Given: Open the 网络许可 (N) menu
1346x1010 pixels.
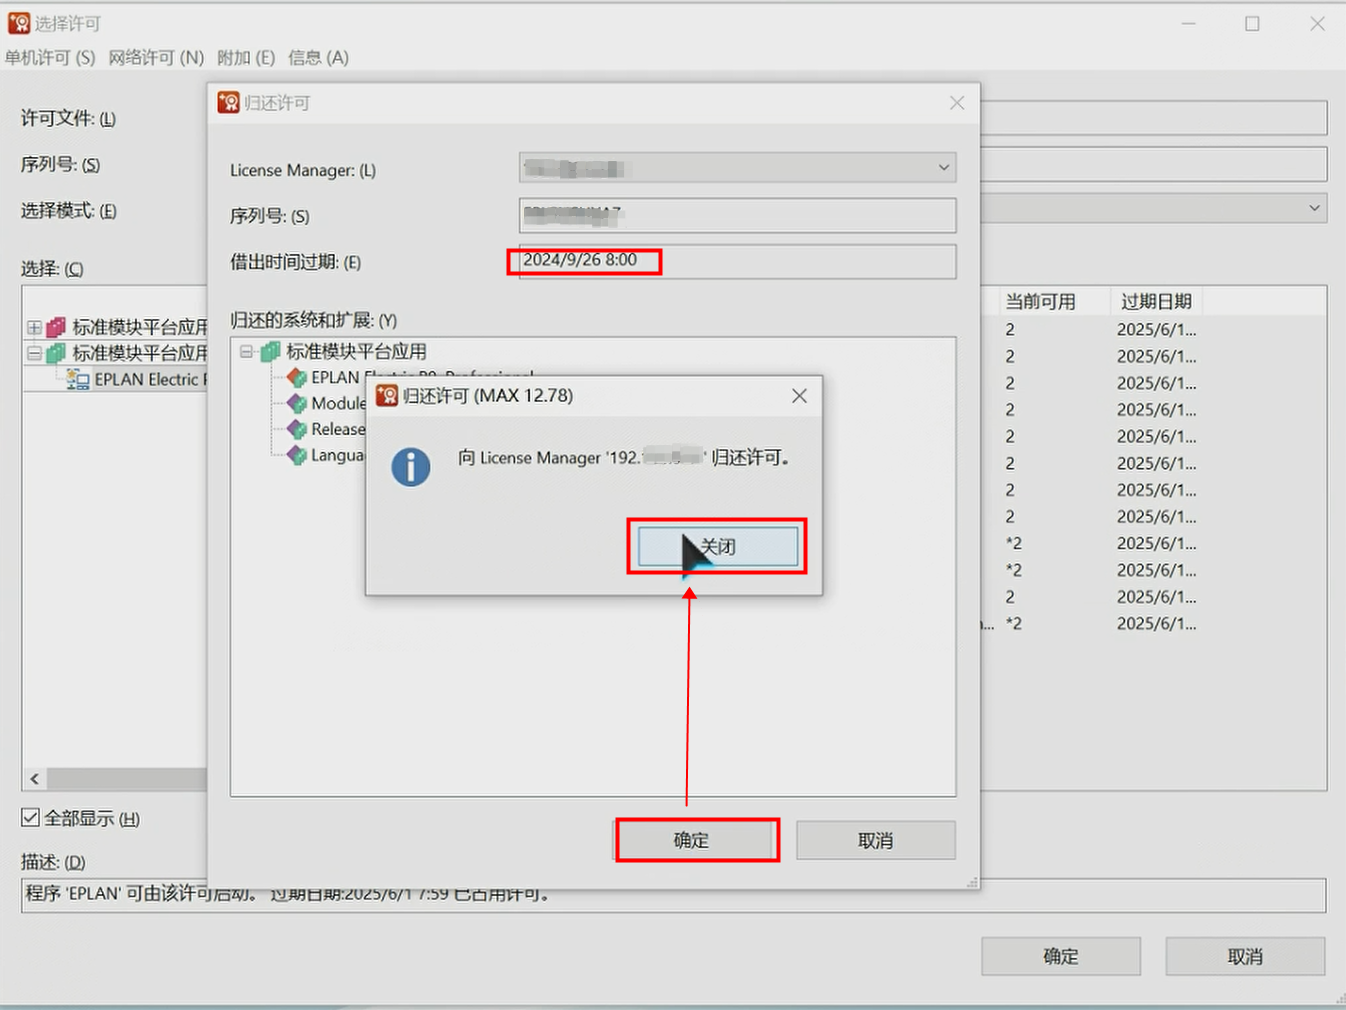Looking at the screenshot, I should 156,58.
